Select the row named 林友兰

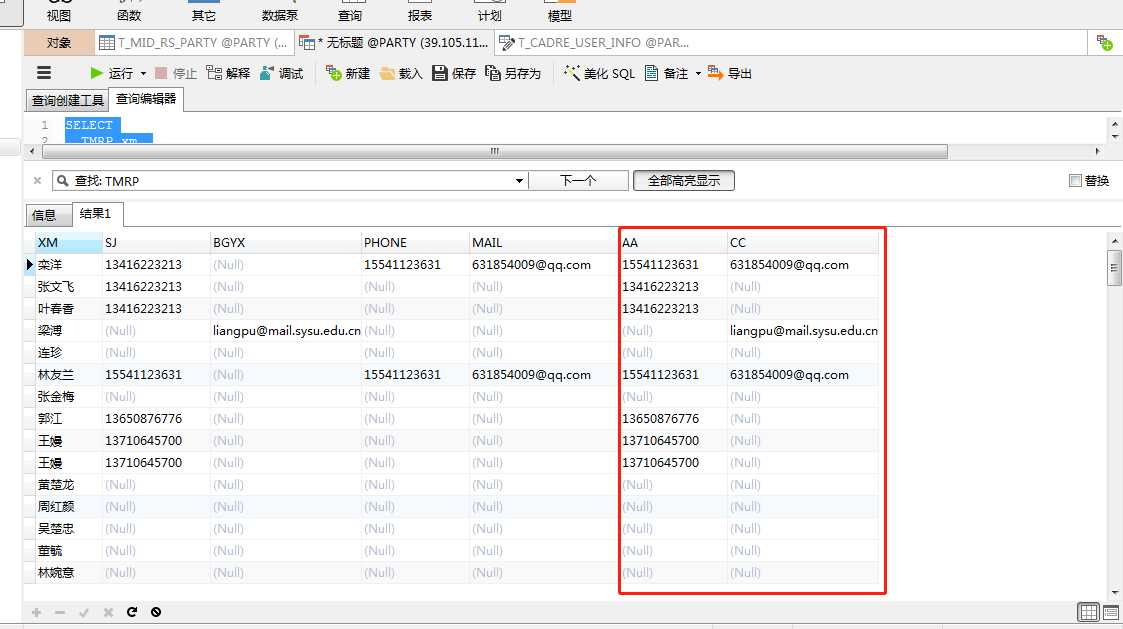coord(56,375)
